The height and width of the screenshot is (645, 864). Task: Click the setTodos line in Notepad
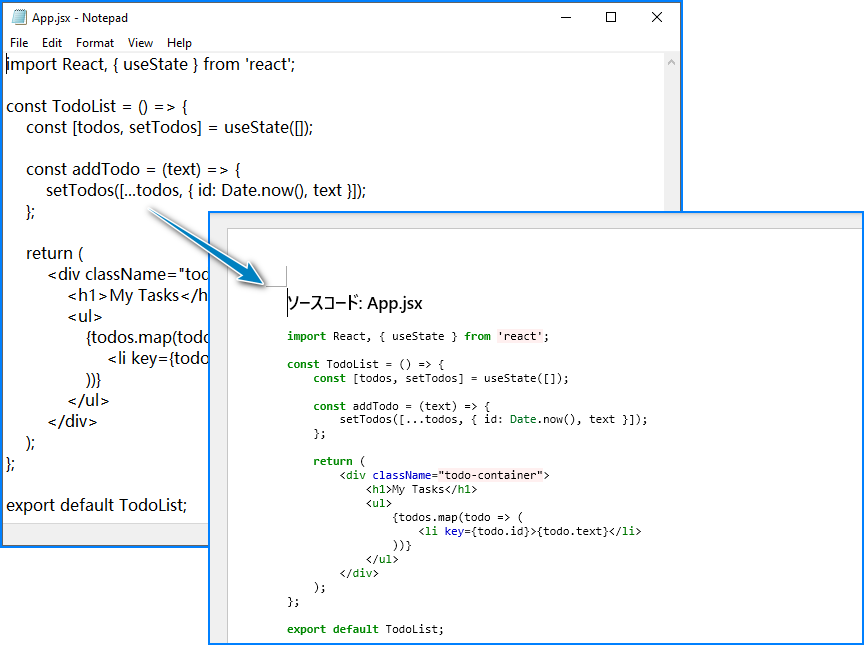tap(206, 190)
